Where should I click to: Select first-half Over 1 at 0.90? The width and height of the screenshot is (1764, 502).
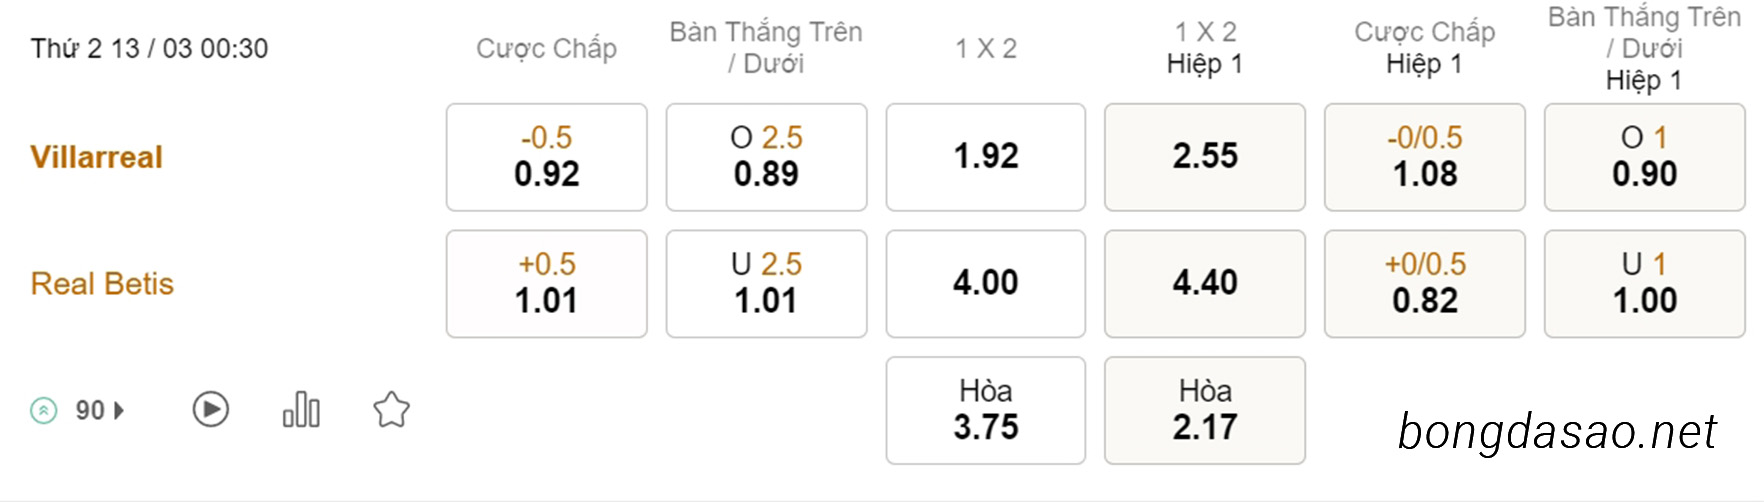coord(1645,157)
